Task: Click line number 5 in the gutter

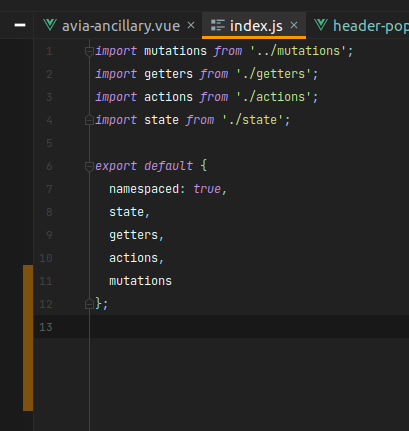Action: (49, 143)
